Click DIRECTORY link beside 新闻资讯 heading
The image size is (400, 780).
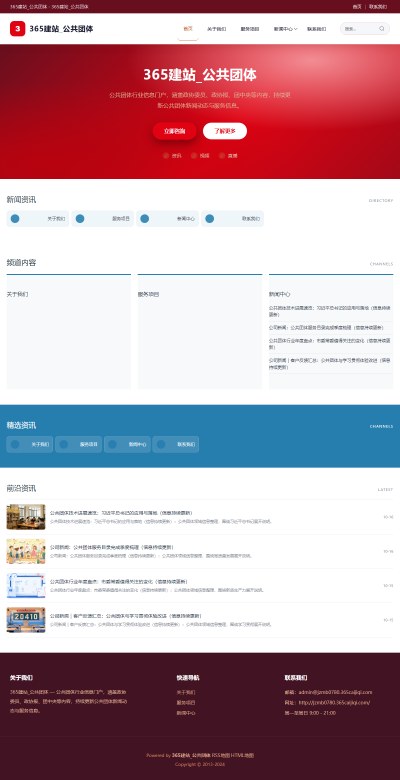[381, 200]
